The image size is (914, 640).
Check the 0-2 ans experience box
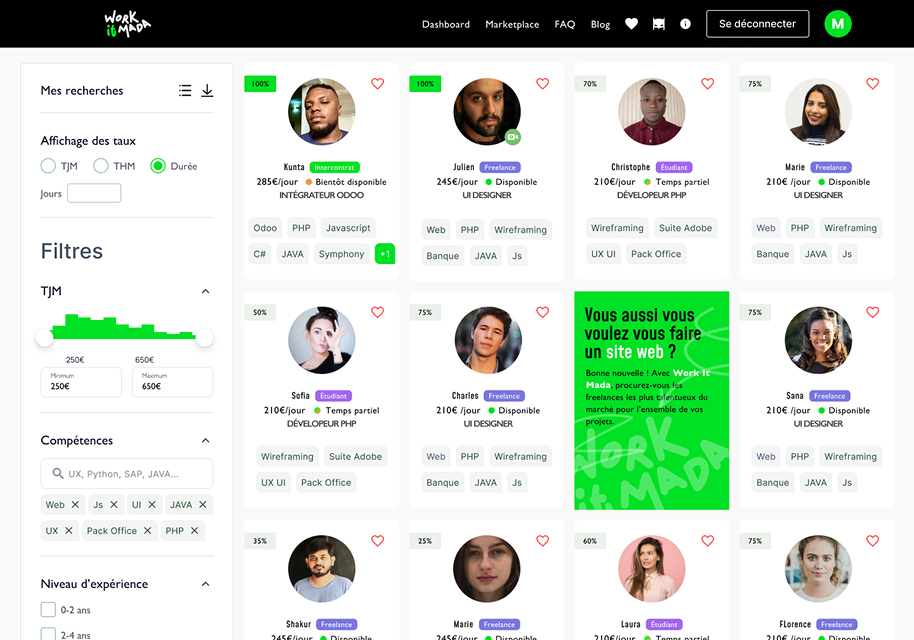coord(48,610)
